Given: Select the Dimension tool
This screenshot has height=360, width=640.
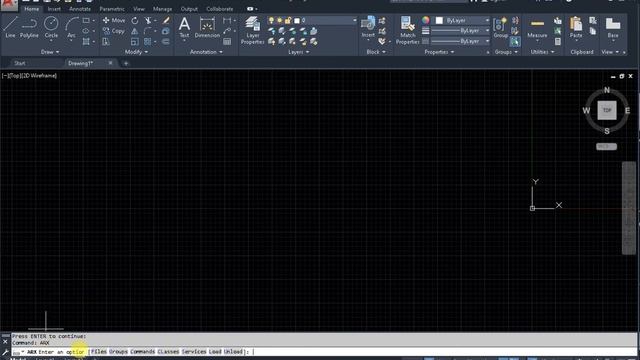Looking at the screenshot, I should (x=207, y=27).
